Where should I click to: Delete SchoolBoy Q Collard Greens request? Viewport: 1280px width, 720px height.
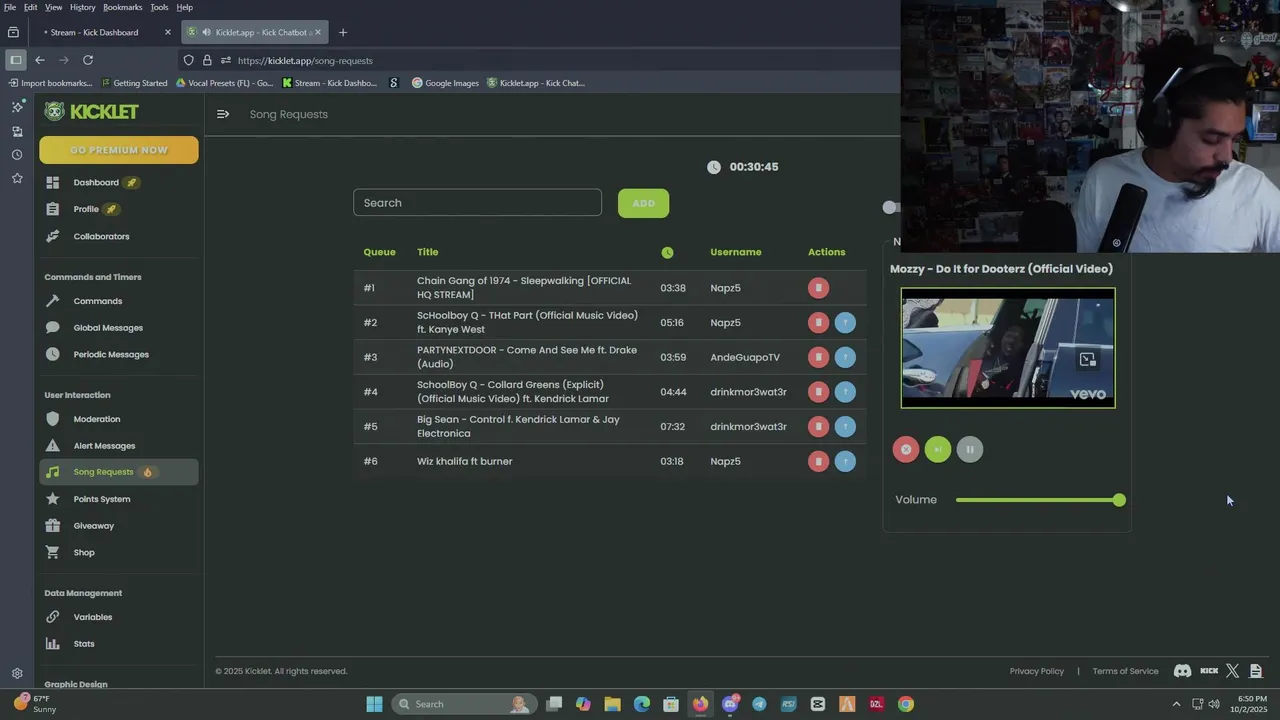click(x=818, y=392)
